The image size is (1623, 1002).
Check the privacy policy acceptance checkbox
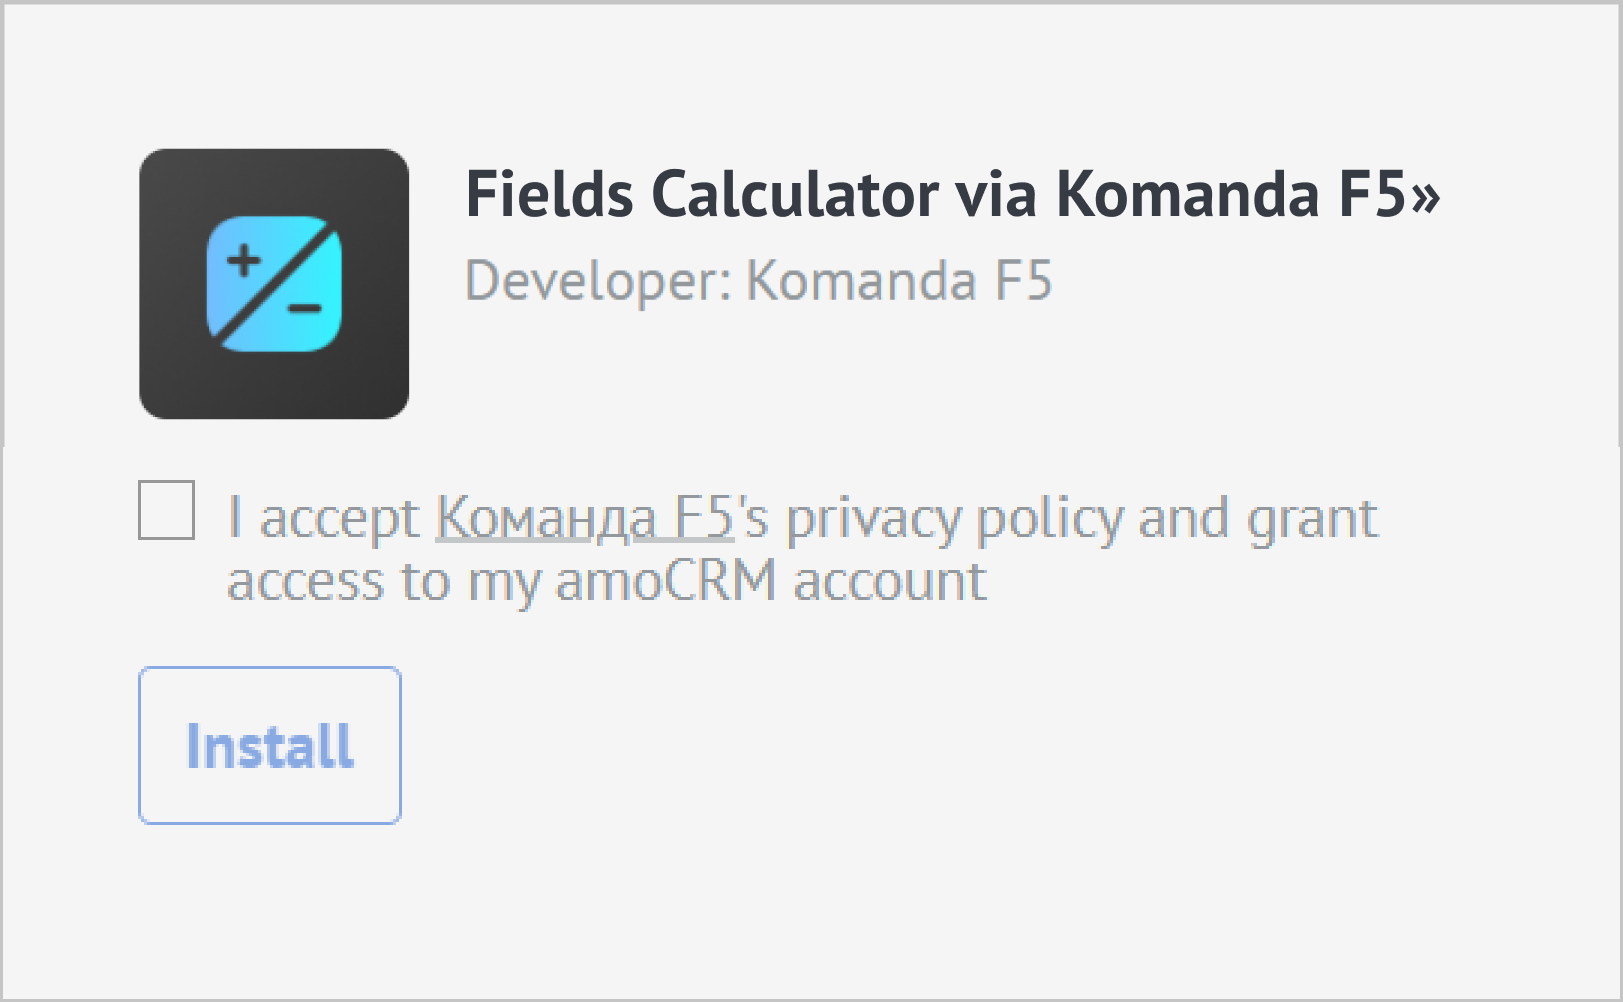165,513
